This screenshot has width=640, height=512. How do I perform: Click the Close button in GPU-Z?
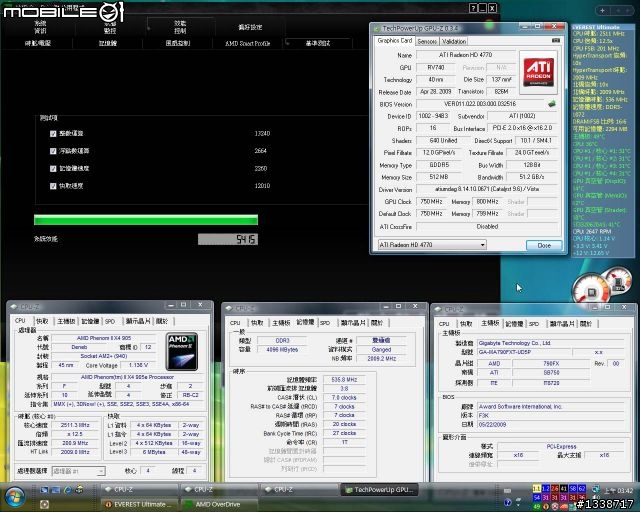pyautogui.click(x=544, y=245)
